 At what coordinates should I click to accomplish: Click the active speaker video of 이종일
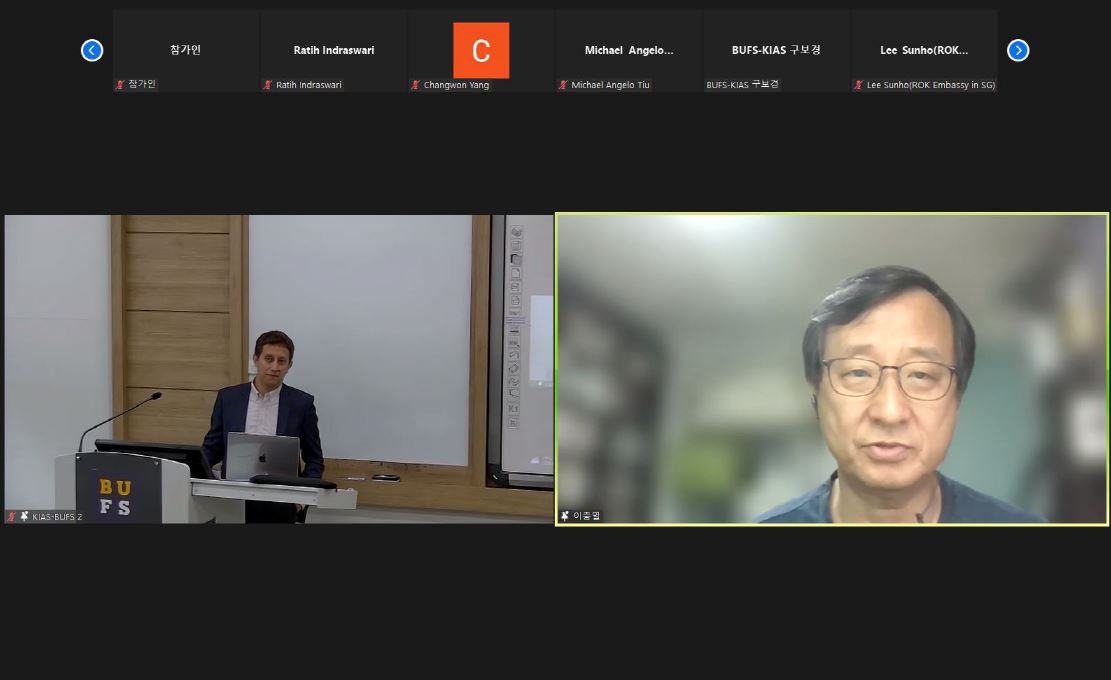(x=832, y=368)
